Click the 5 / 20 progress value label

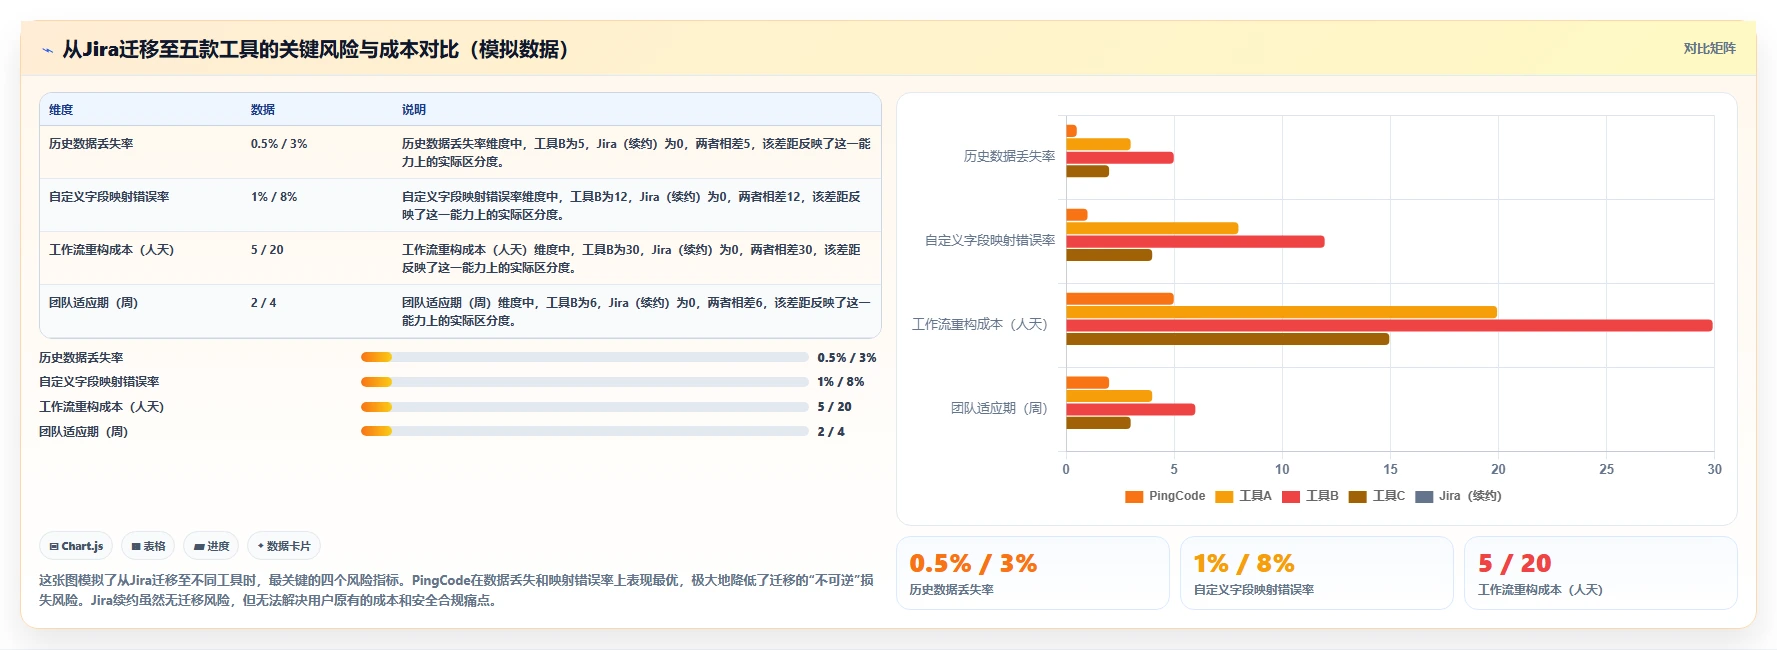pyautogui.click(x=834, y=407)
